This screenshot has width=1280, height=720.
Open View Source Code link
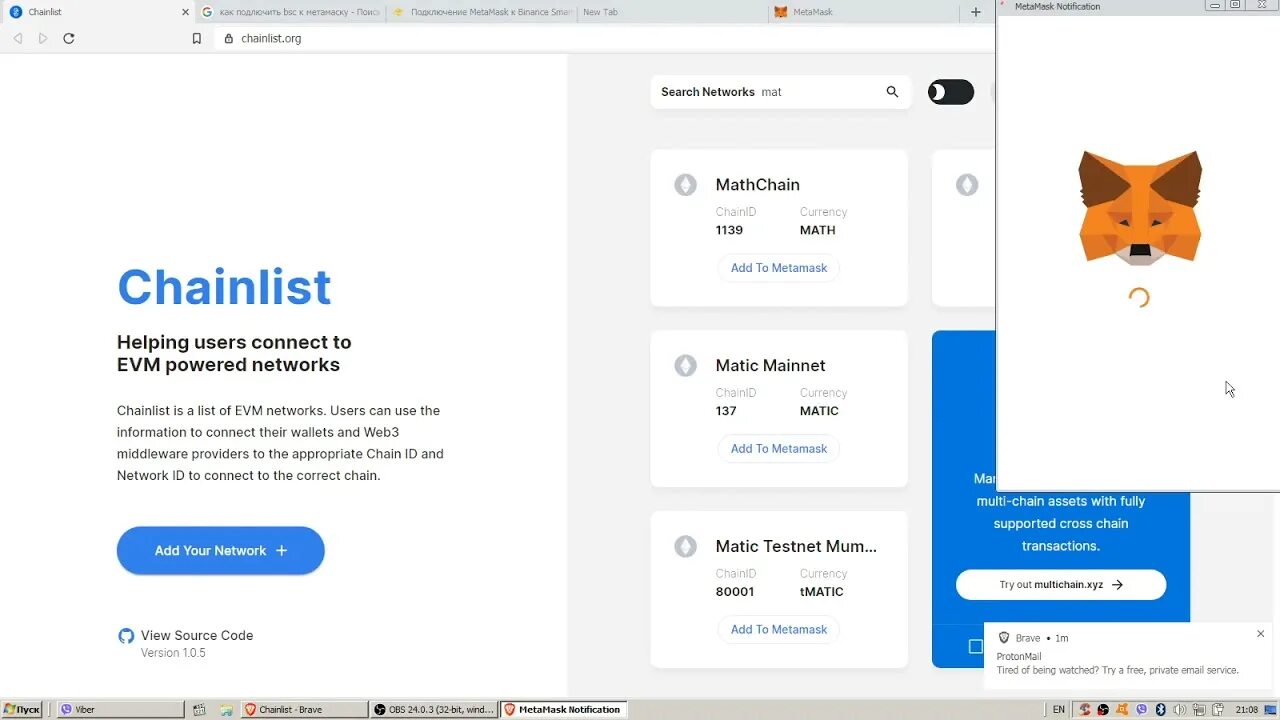click(197, 636)
